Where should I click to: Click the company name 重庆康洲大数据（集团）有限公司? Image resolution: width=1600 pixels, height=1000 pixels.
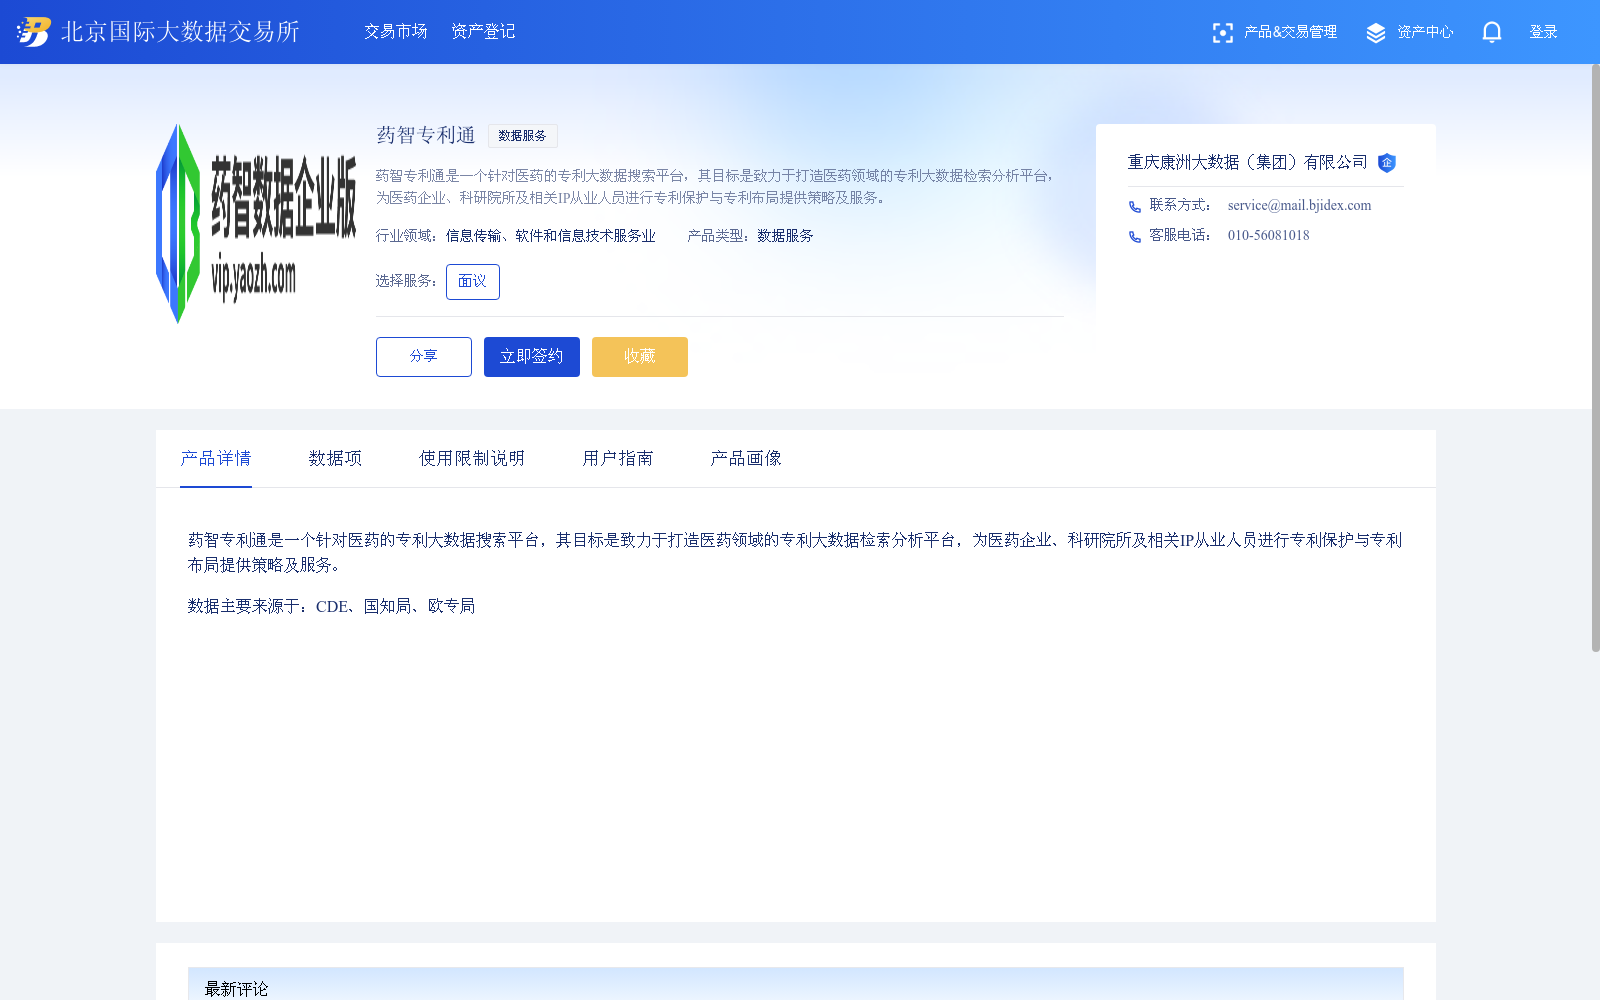[1247, 162]
